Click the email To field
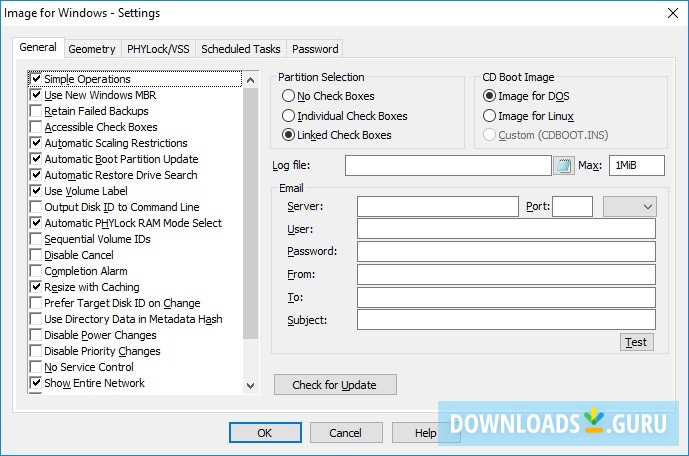The image size is (689, 456). pyautogui.click(x=506, y=297)
